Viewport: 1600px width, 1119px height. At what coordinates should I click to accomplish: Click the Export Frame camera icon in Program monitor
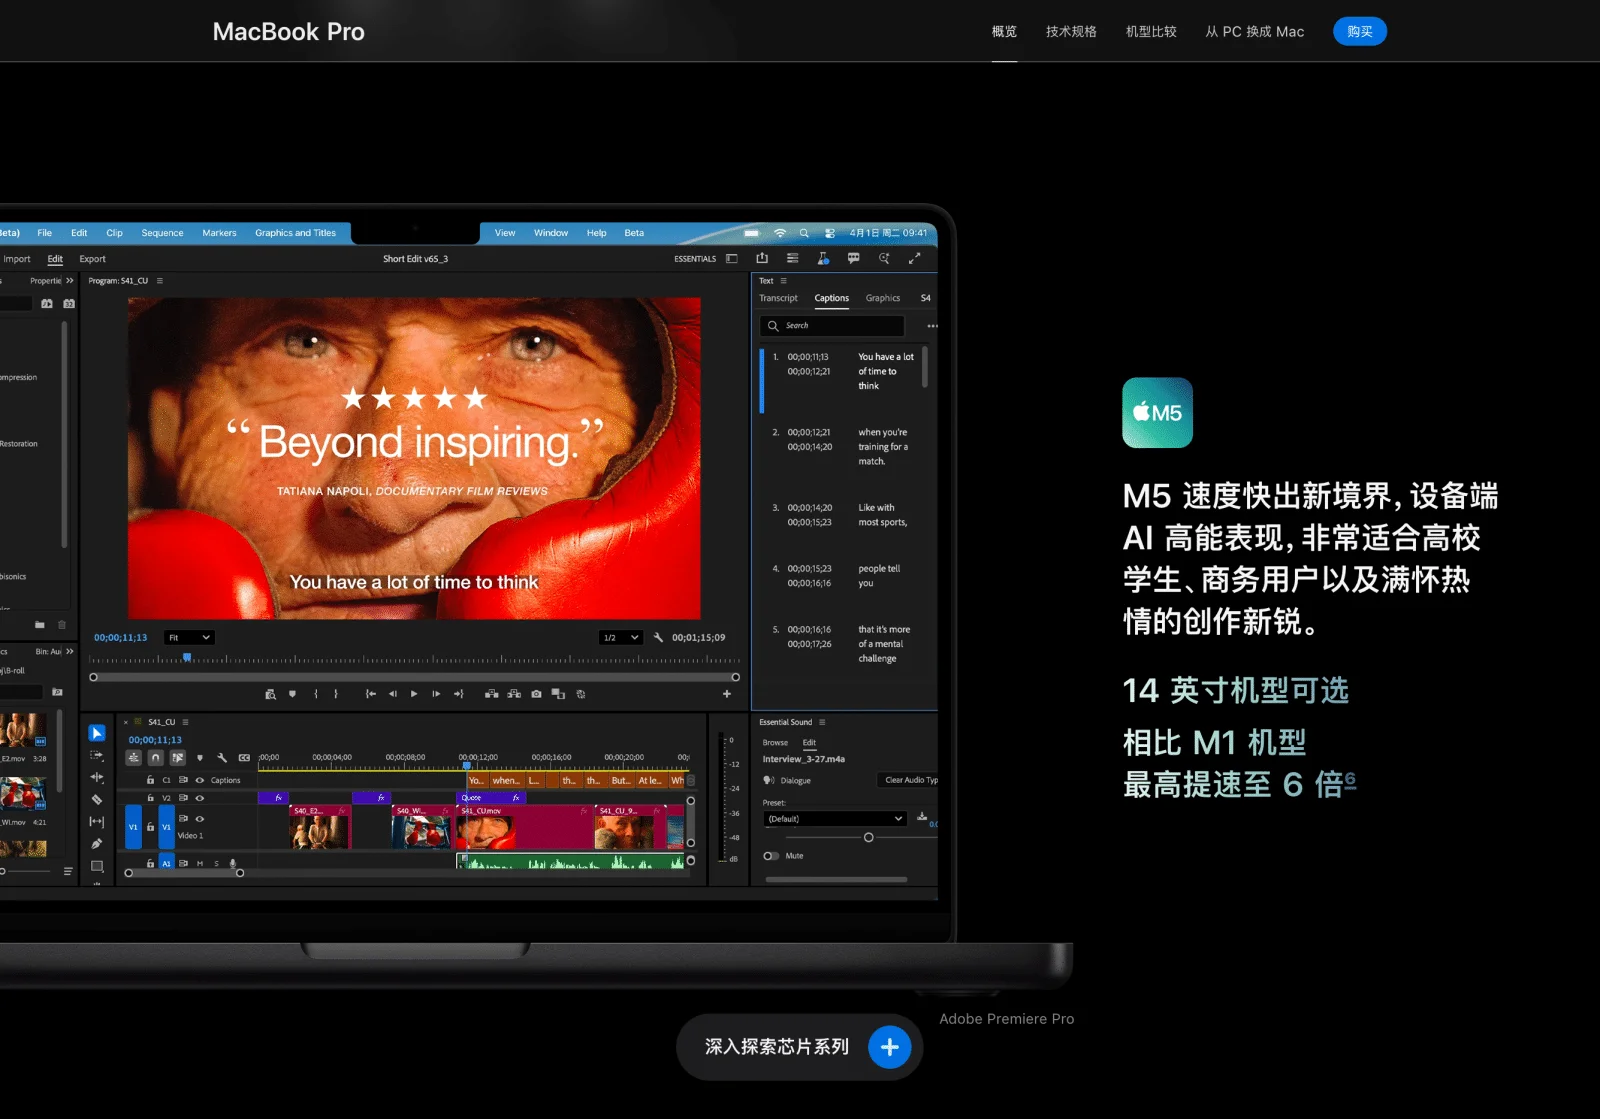(x=537, y=693)
